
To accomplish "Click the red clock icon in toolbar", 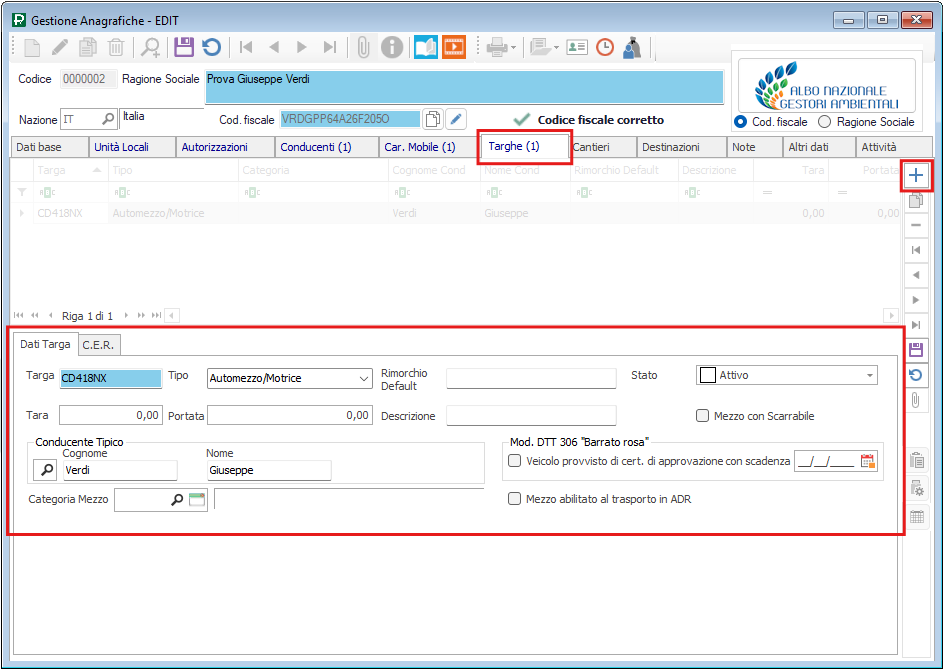I will (x=605, y=47).
